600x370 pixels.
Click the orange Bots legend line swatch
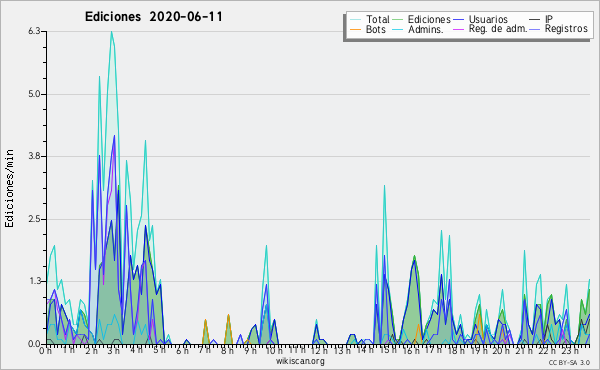click(x=355, y=29)
